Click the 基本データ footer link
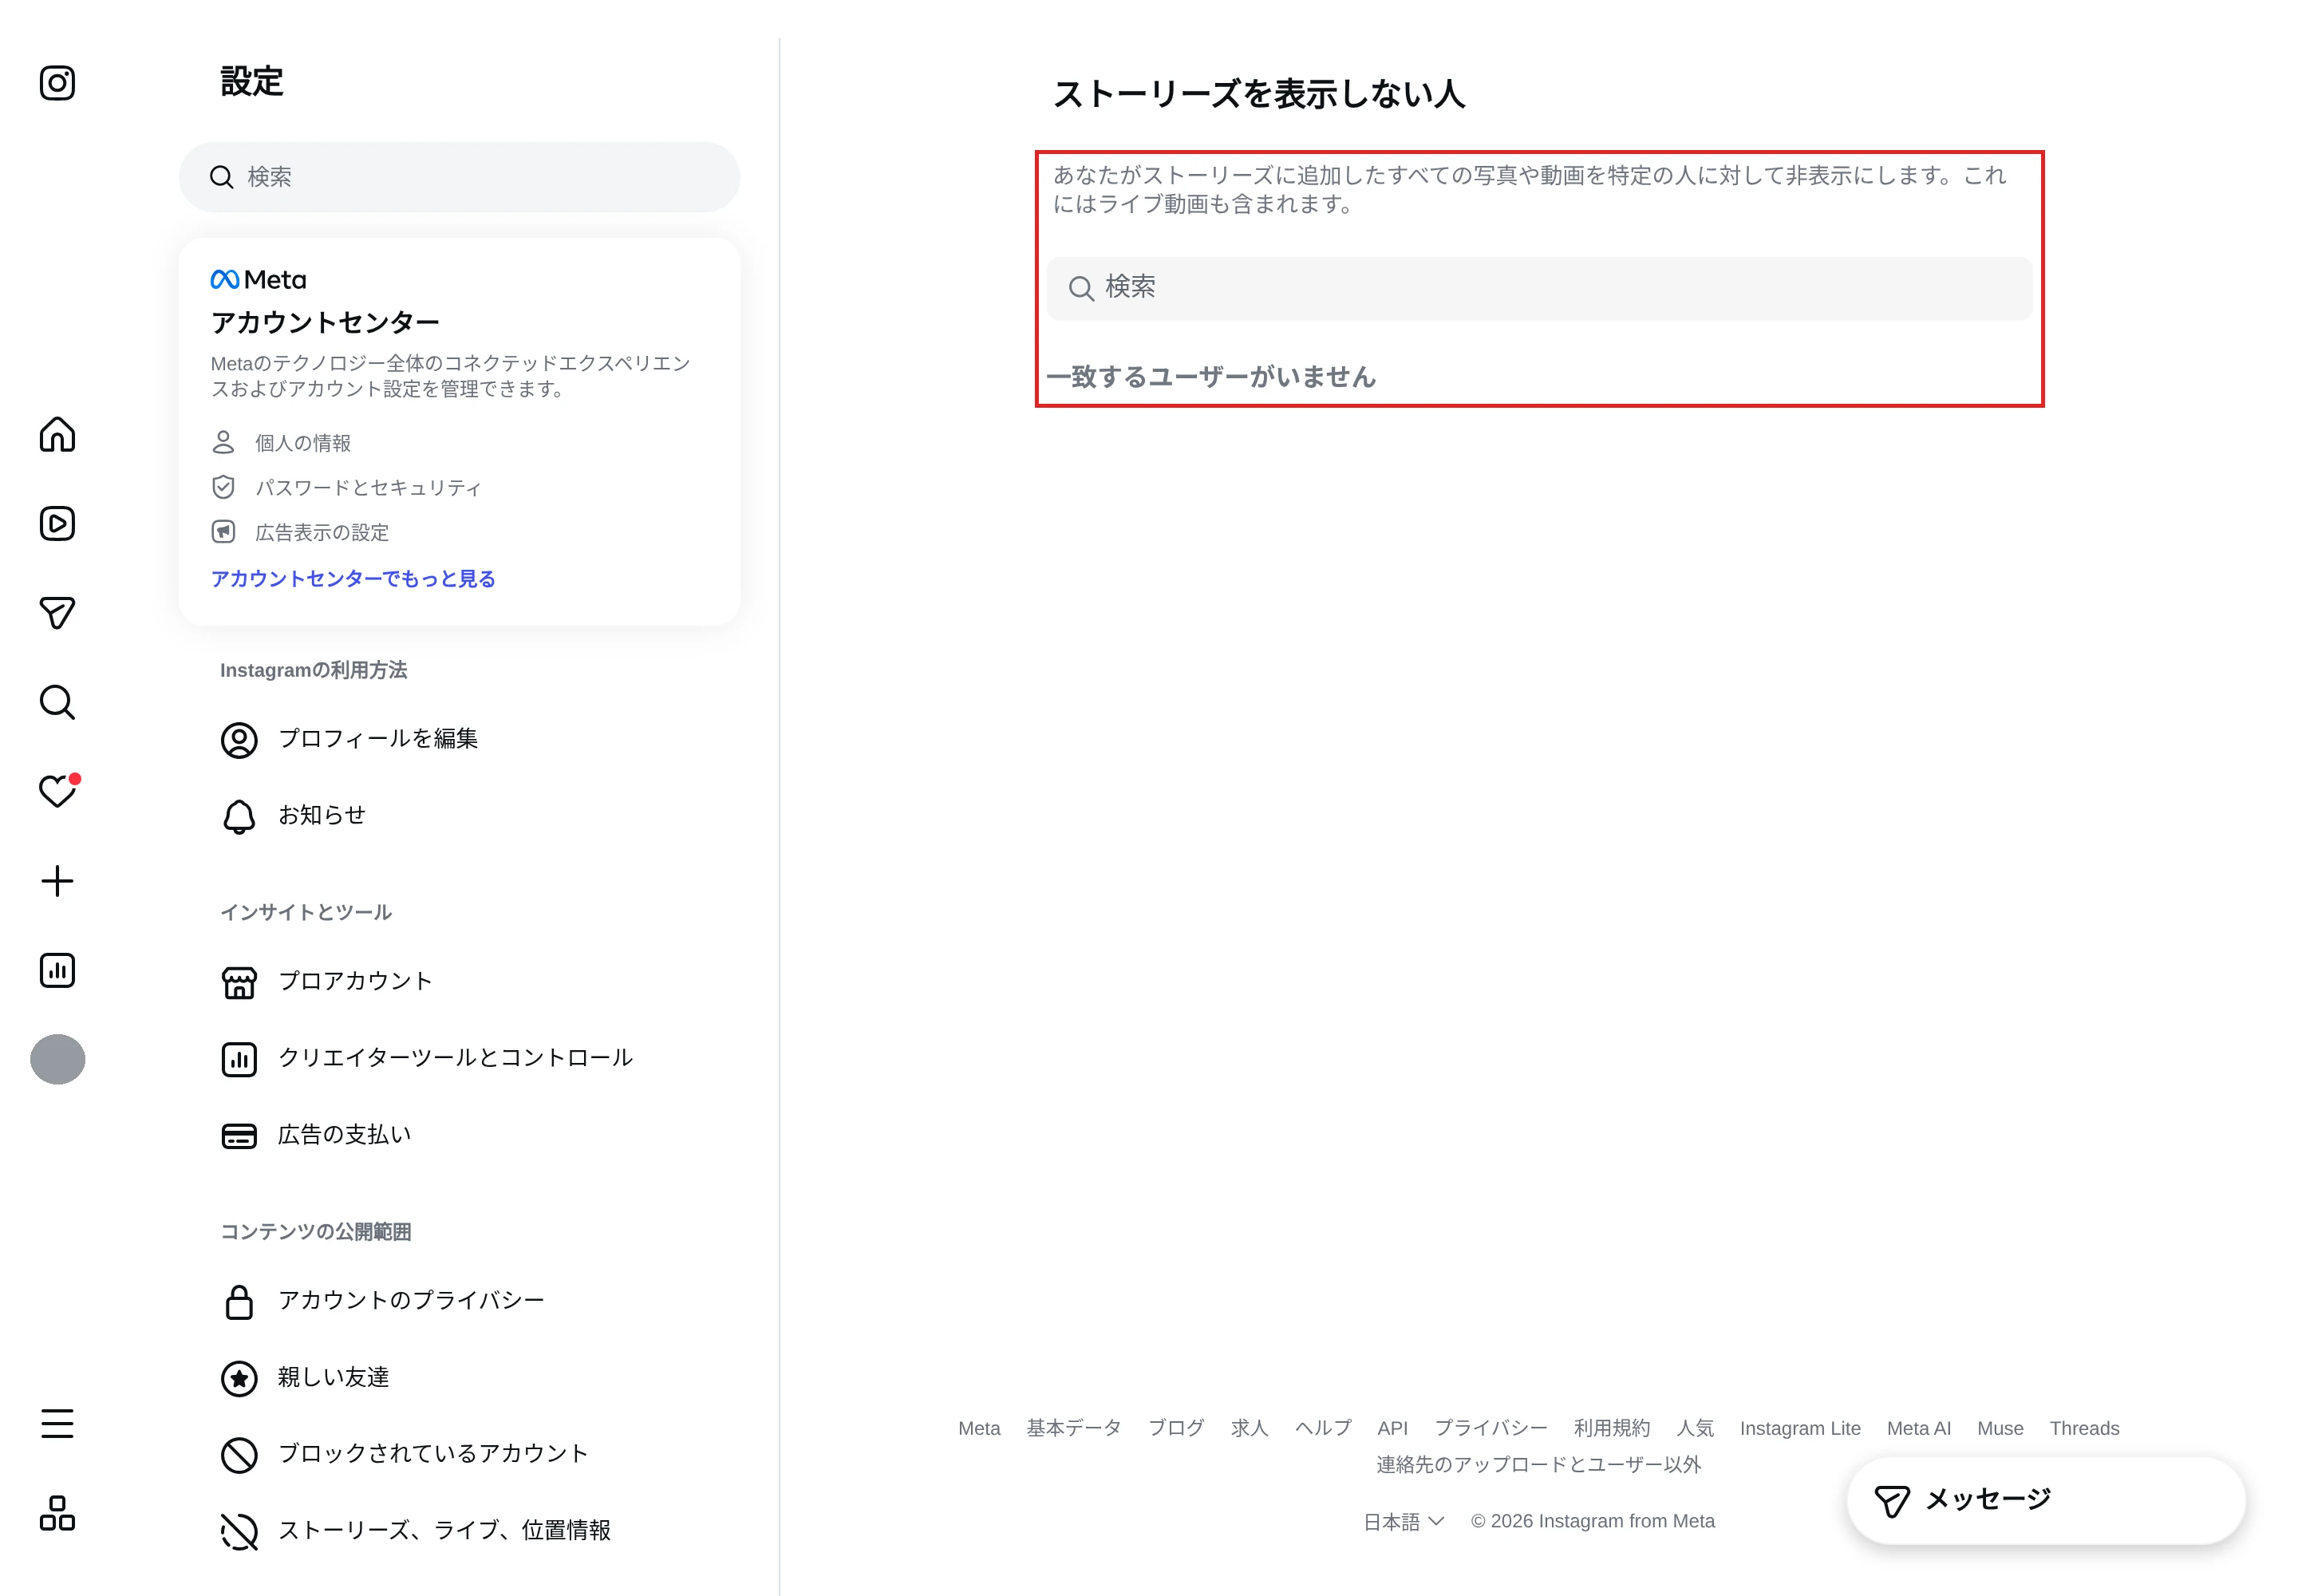The height and width of the screenshot is (1596, 2298). point(1074,1428)
